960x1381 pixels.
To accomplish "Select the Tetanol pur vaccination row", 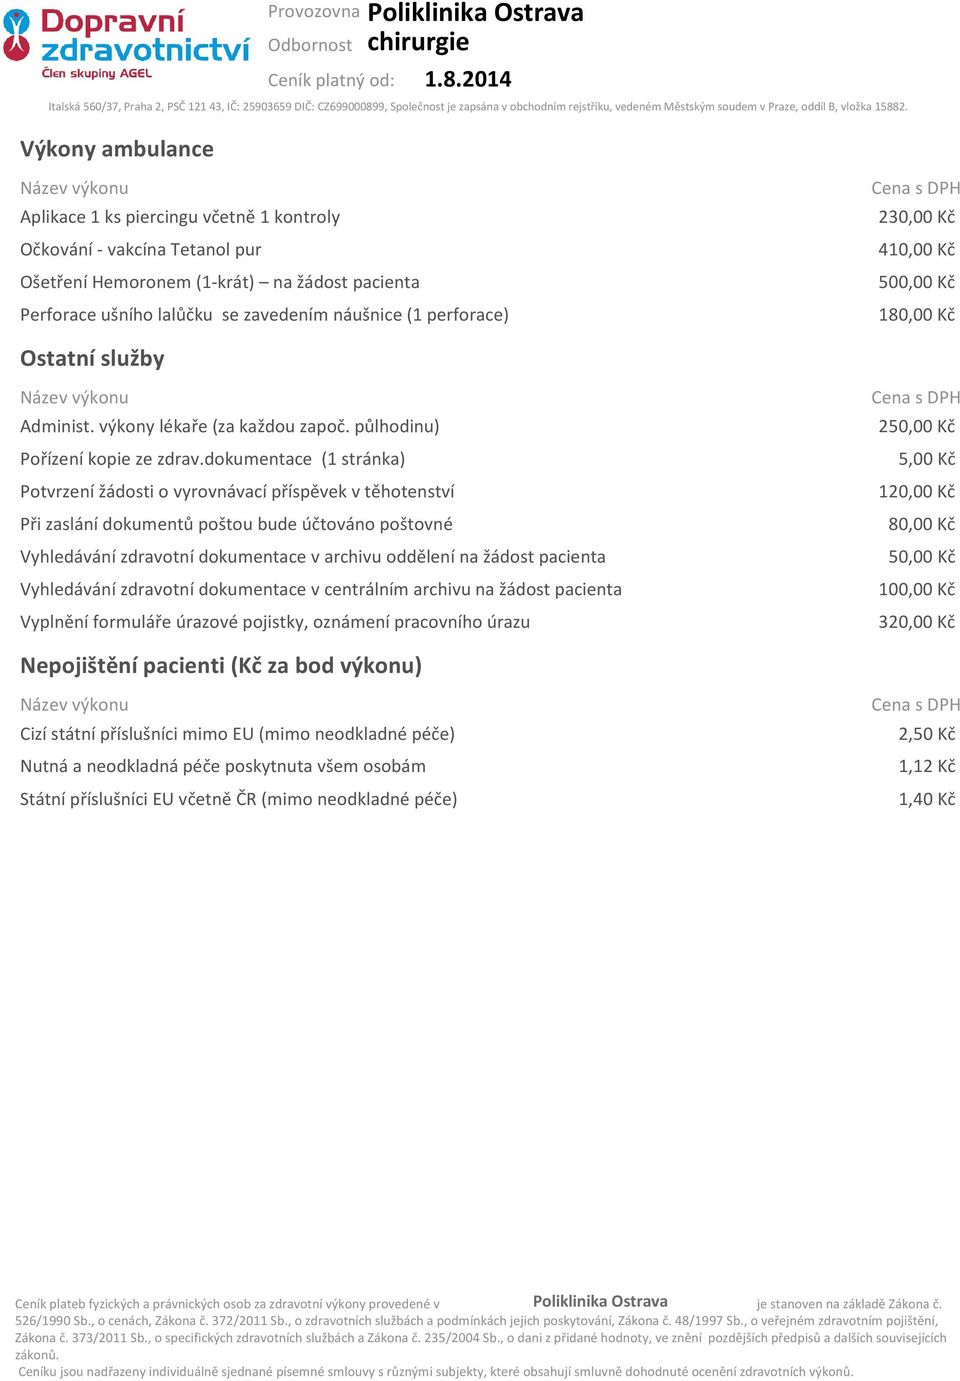I will tap(488, 250).
